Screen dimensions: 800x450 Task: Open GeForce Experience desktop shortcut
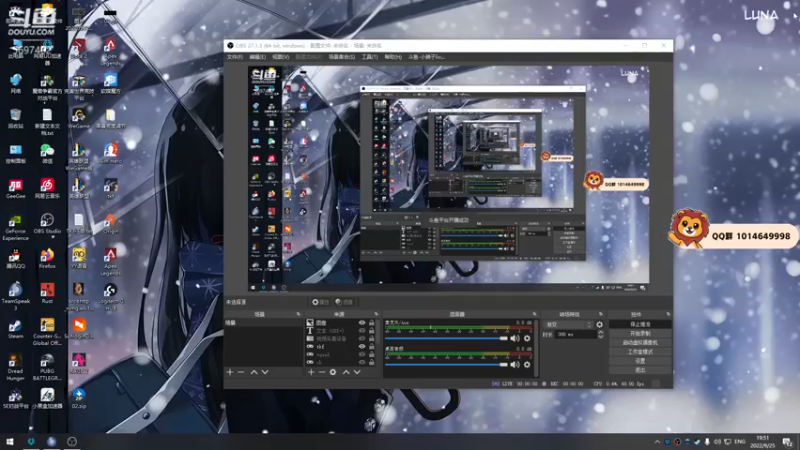point(15,227)
